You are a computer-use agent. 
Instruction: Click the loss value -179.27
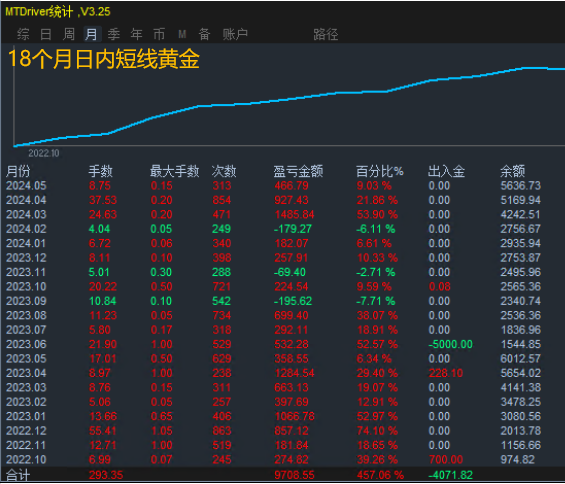pos(293,229)
